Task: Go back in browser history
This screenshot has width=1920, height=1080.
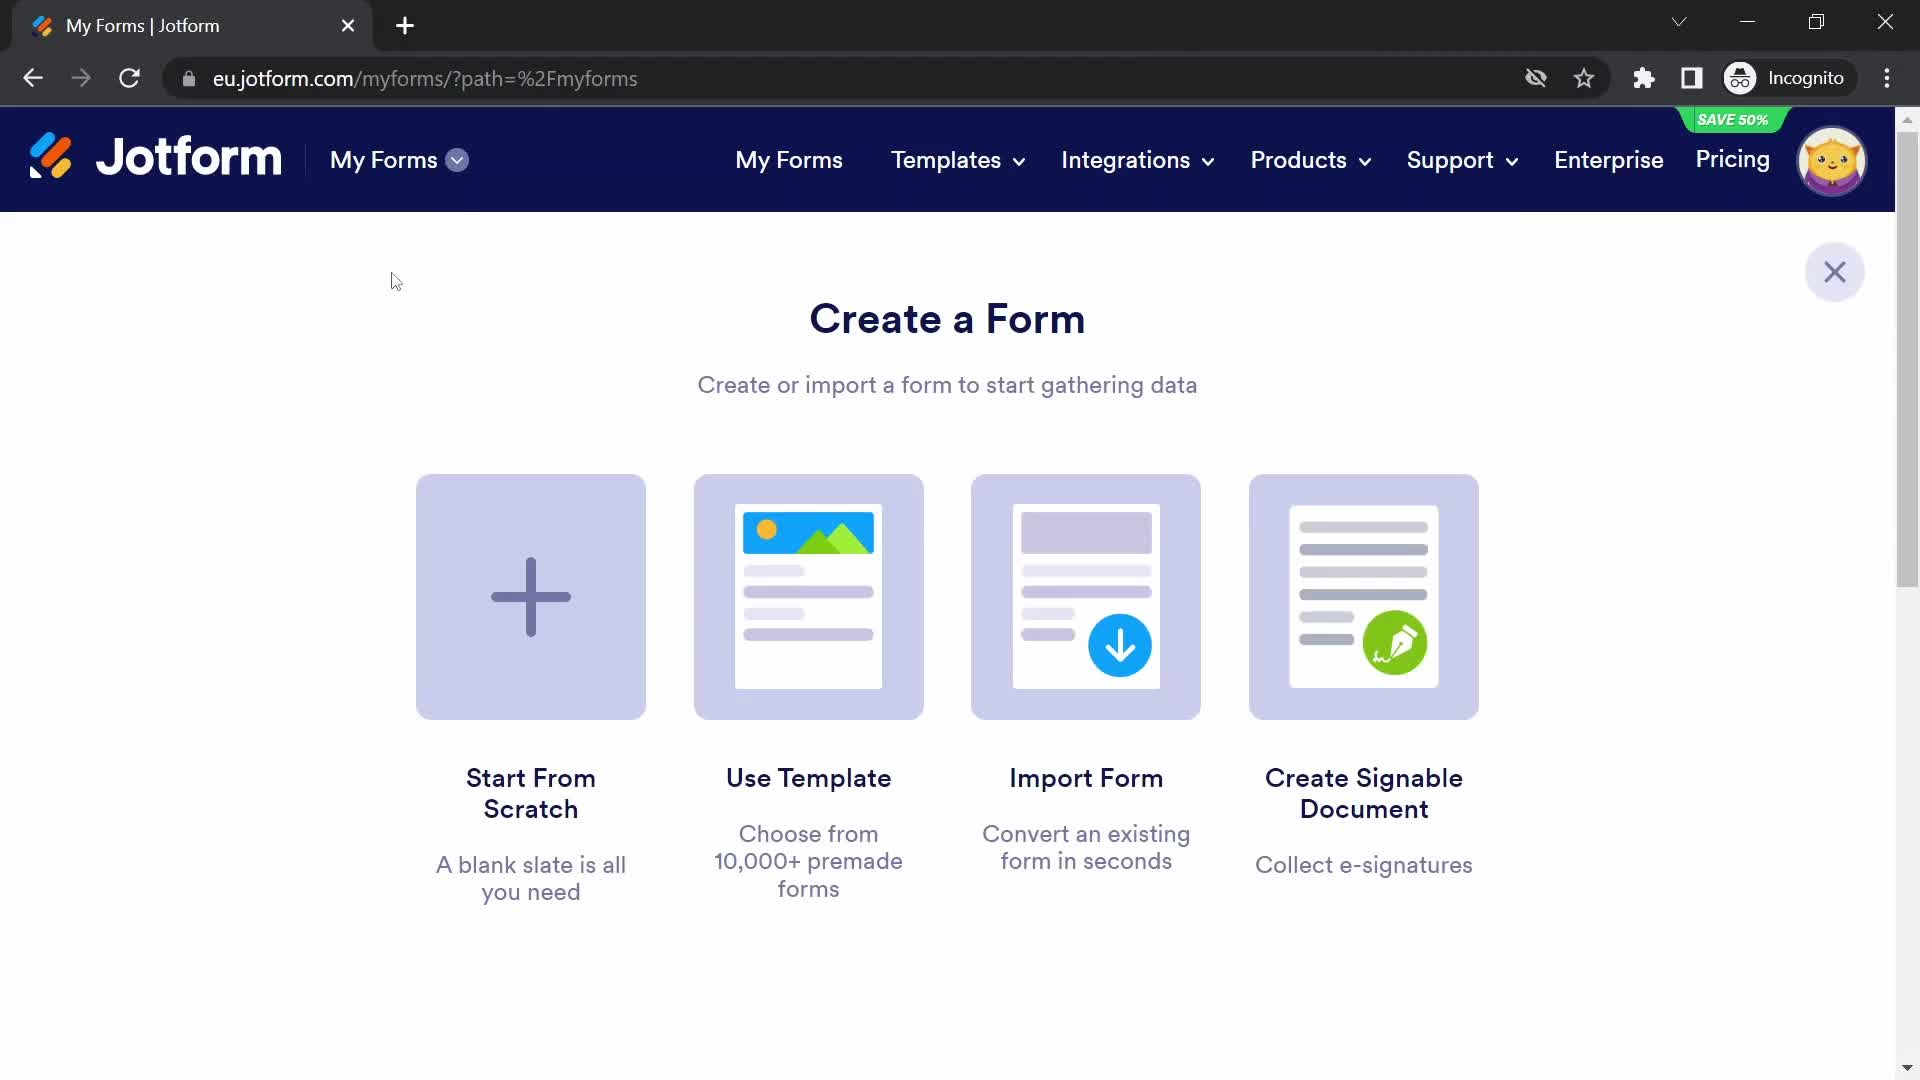Action: click(x=33, y=78)
